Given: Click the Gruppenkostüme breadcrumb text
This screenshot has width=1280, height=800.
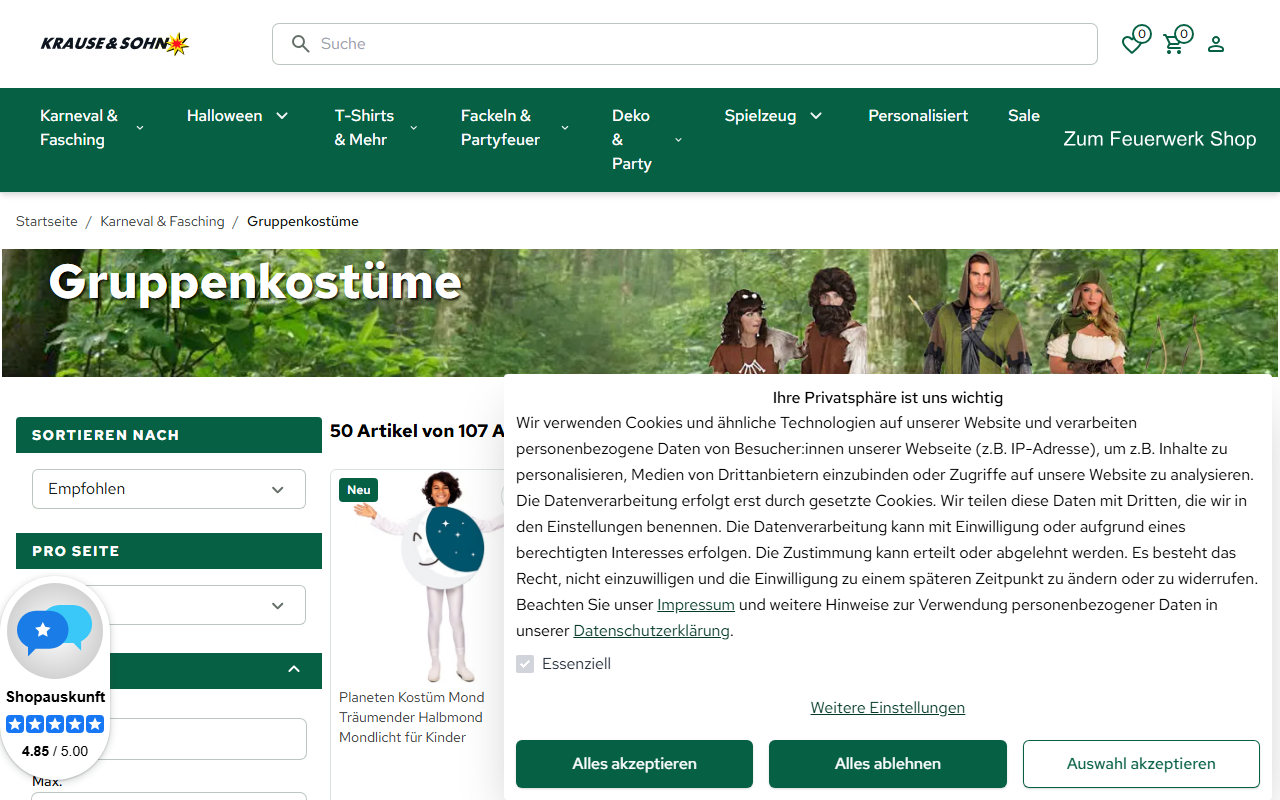Looking at the screenshot, I should point(303,221).
